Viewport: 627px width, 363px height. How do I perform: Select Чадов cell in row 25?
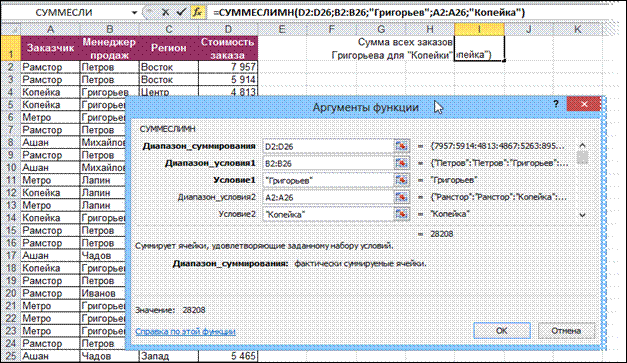(110, 356)
